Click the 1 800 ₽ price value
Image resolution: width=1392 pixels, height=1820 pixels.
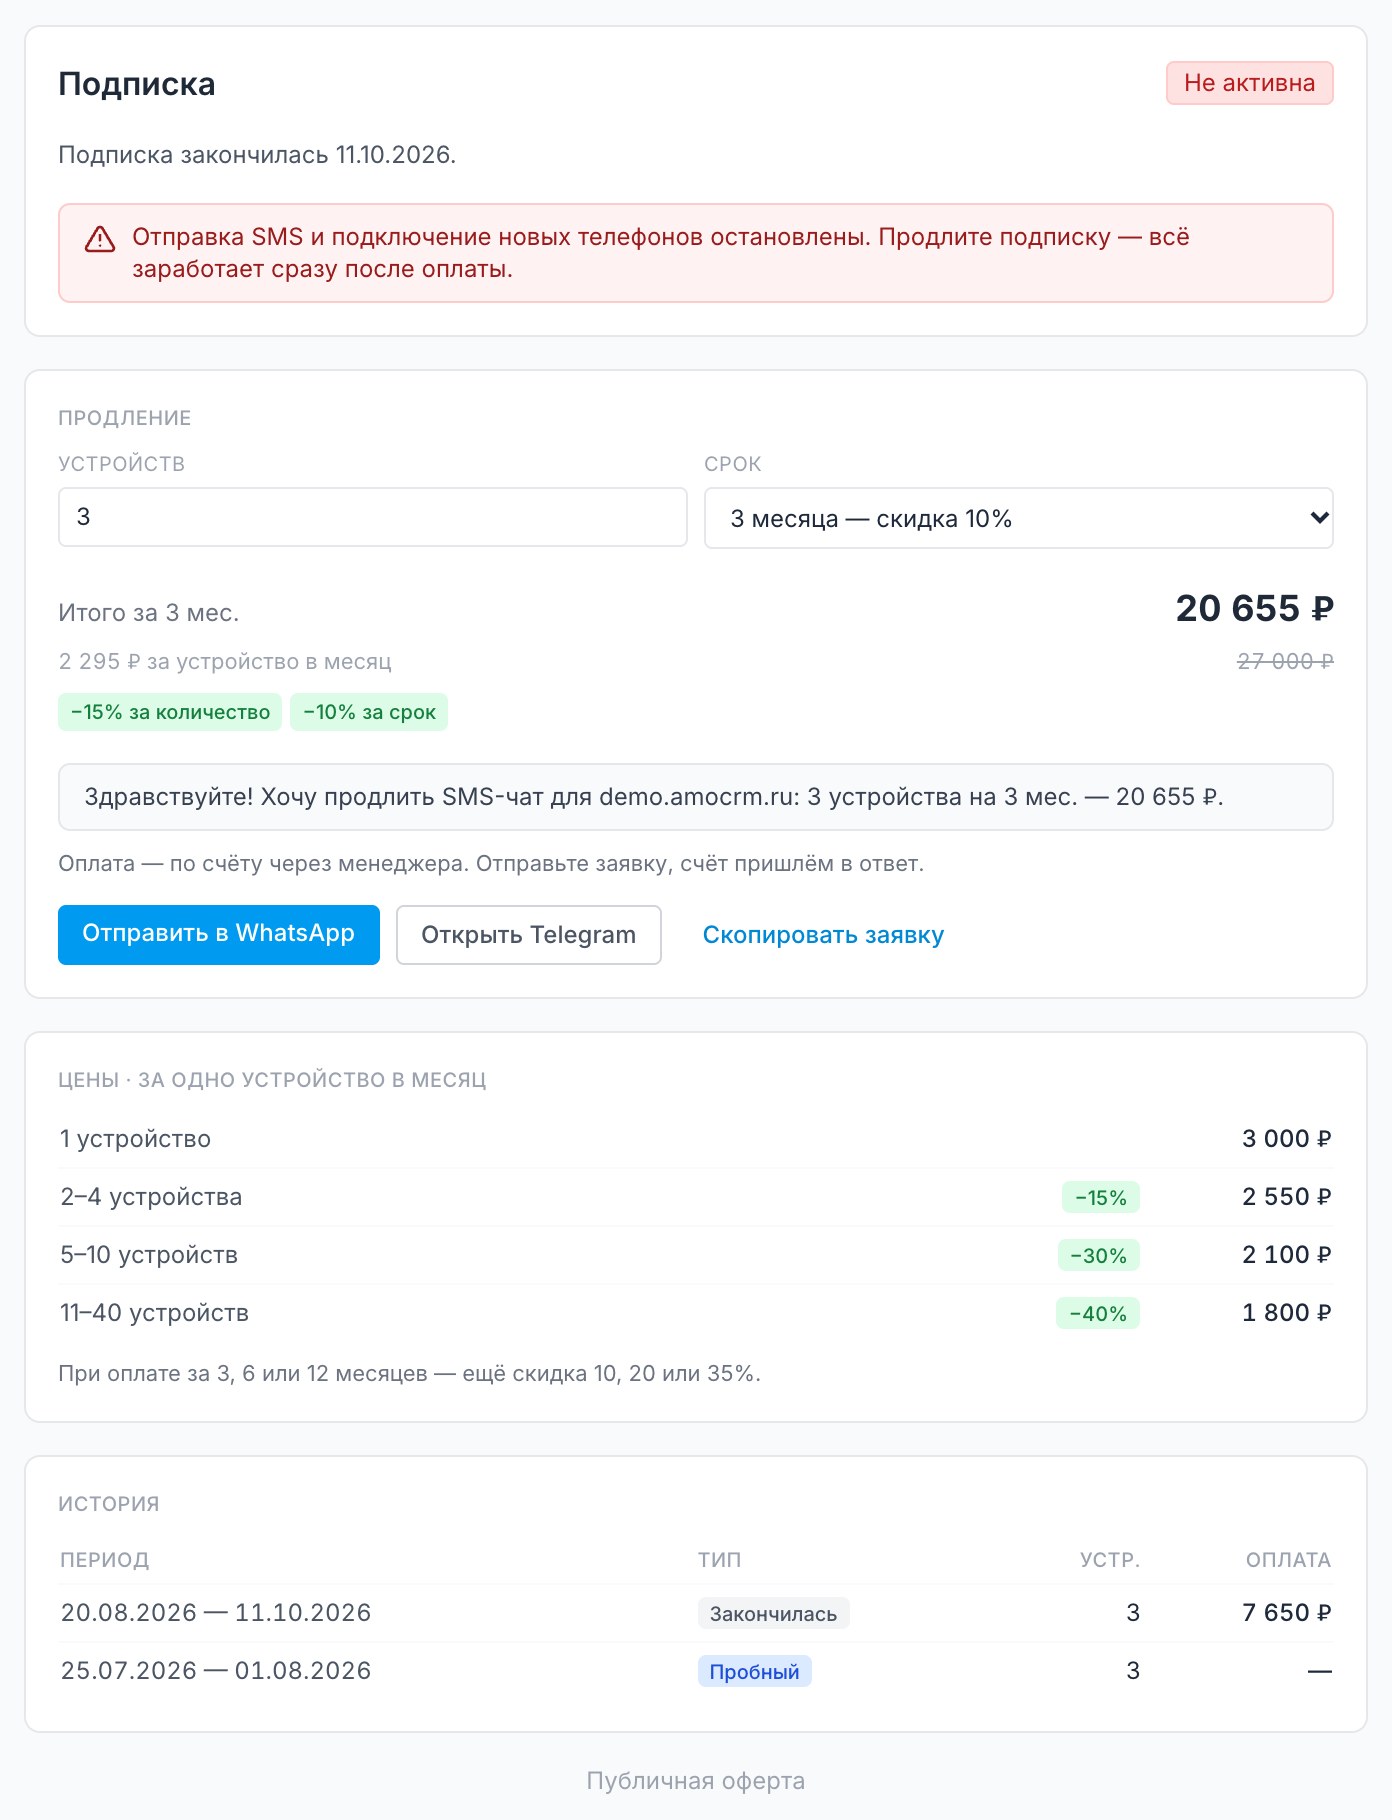tap(1287, 1313)
